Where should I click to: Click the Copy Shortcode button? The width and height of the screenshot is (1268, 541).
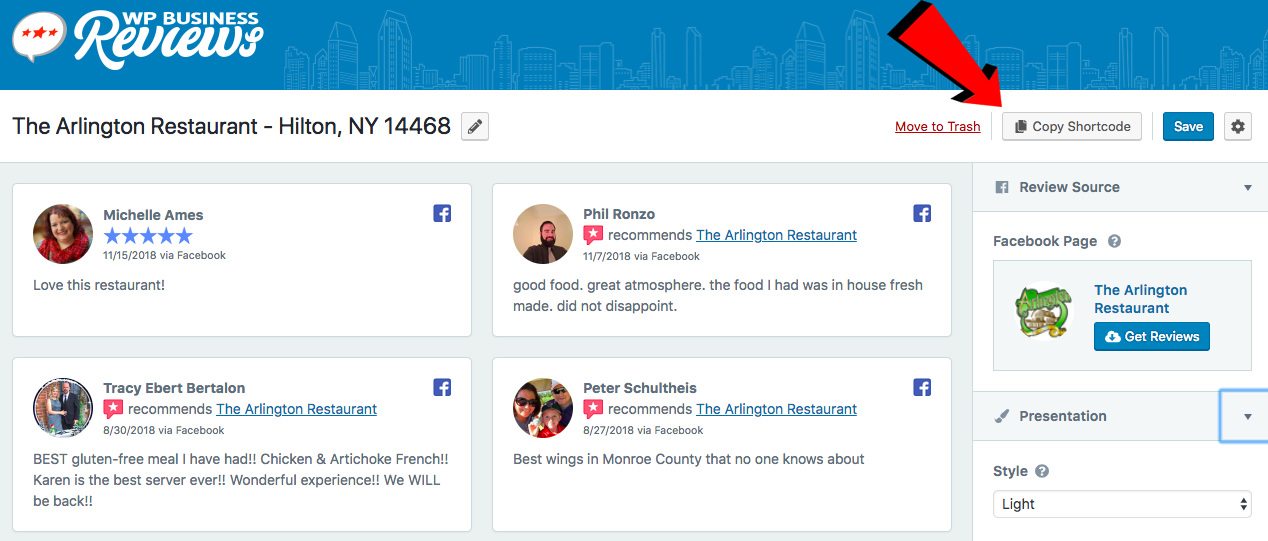tap(1072, 127)
